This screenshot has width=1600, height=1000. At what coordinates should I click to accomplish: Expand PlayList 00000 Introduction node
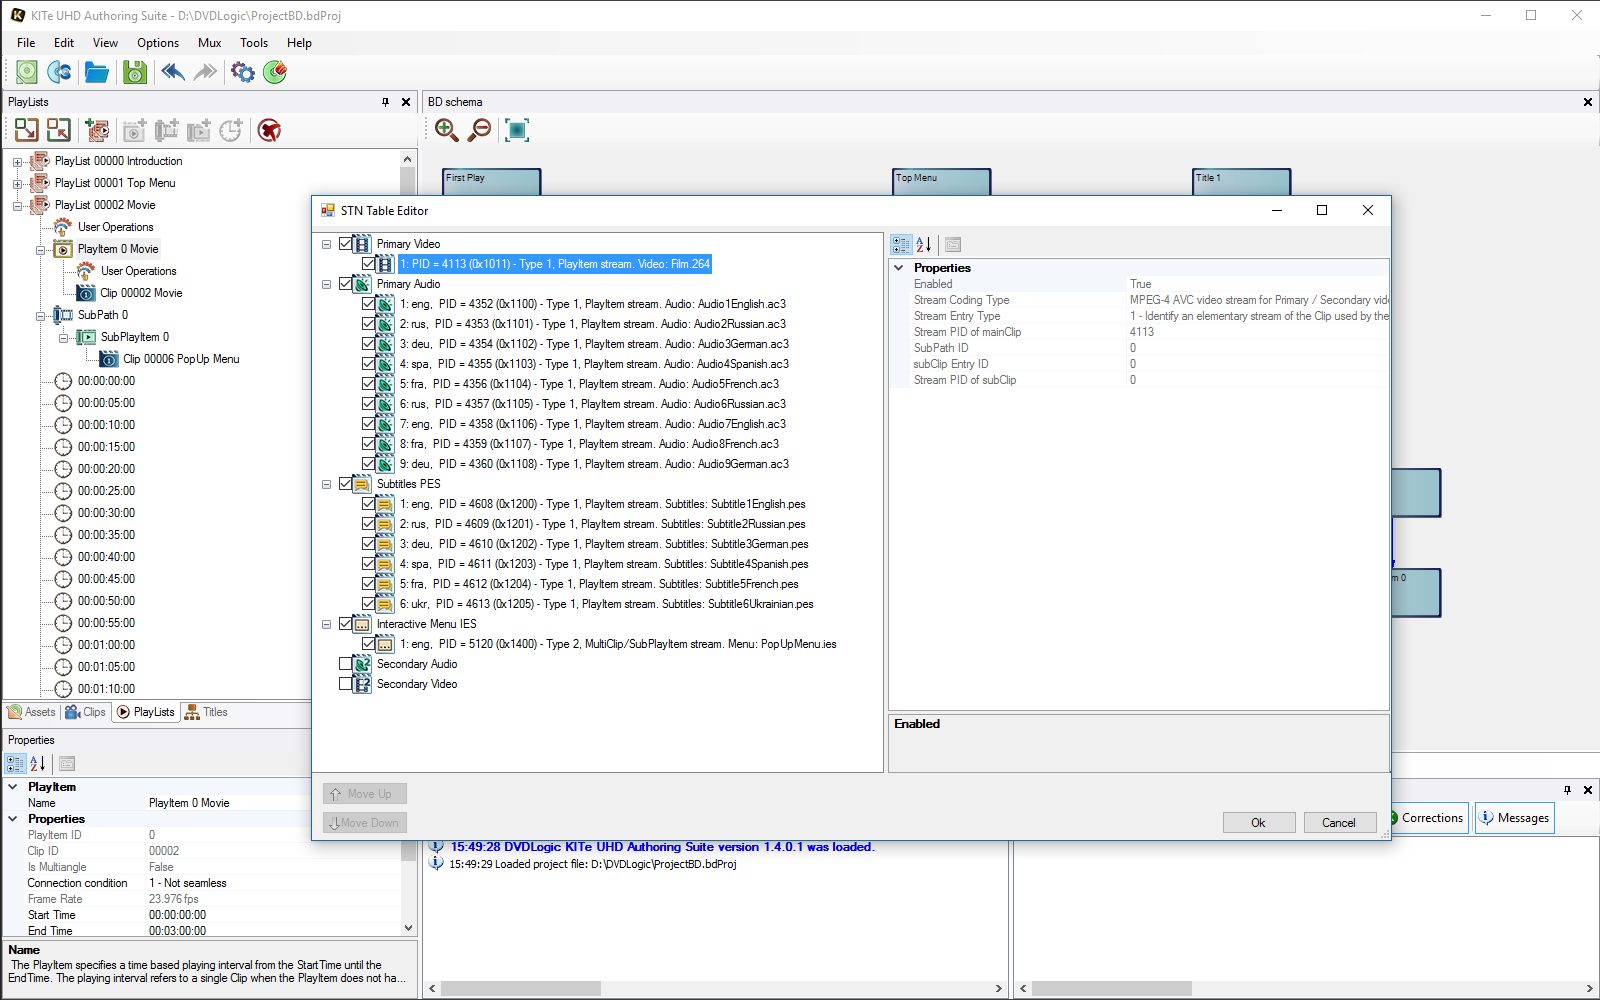[17, 162]
